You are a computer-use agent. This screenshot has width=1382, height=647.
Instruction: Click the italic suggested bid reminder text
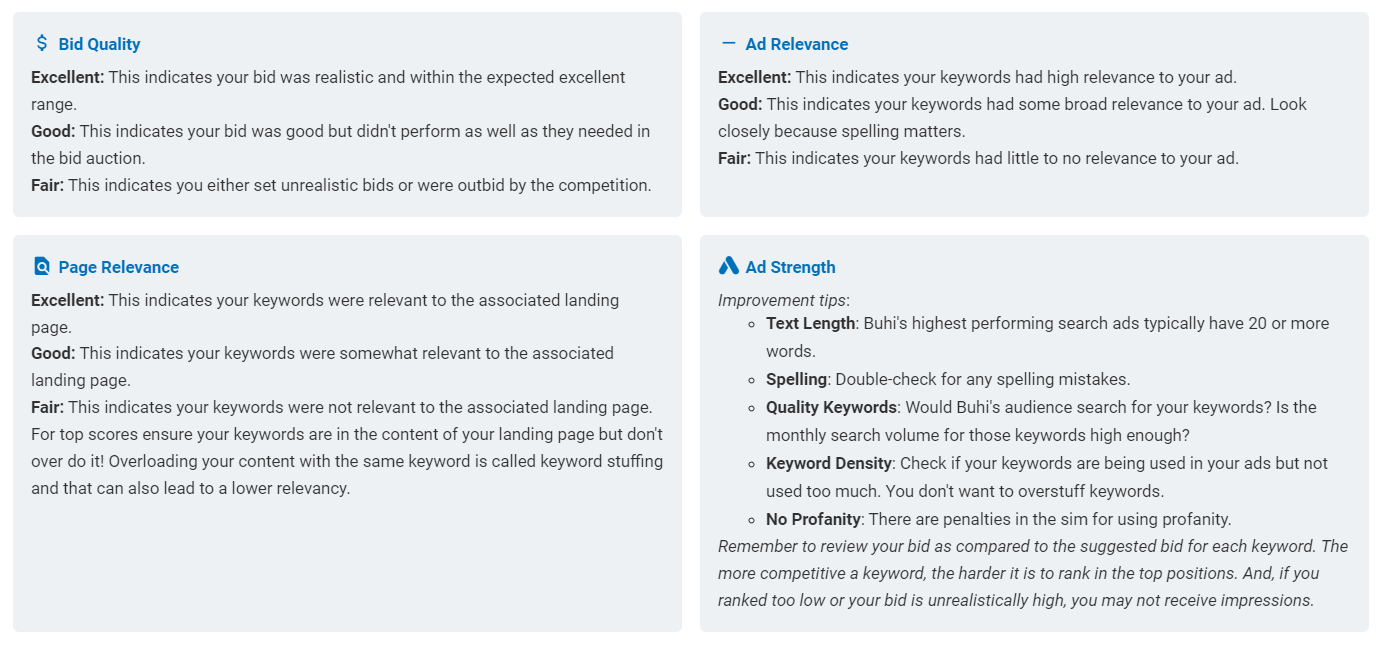coord(1033,573)
